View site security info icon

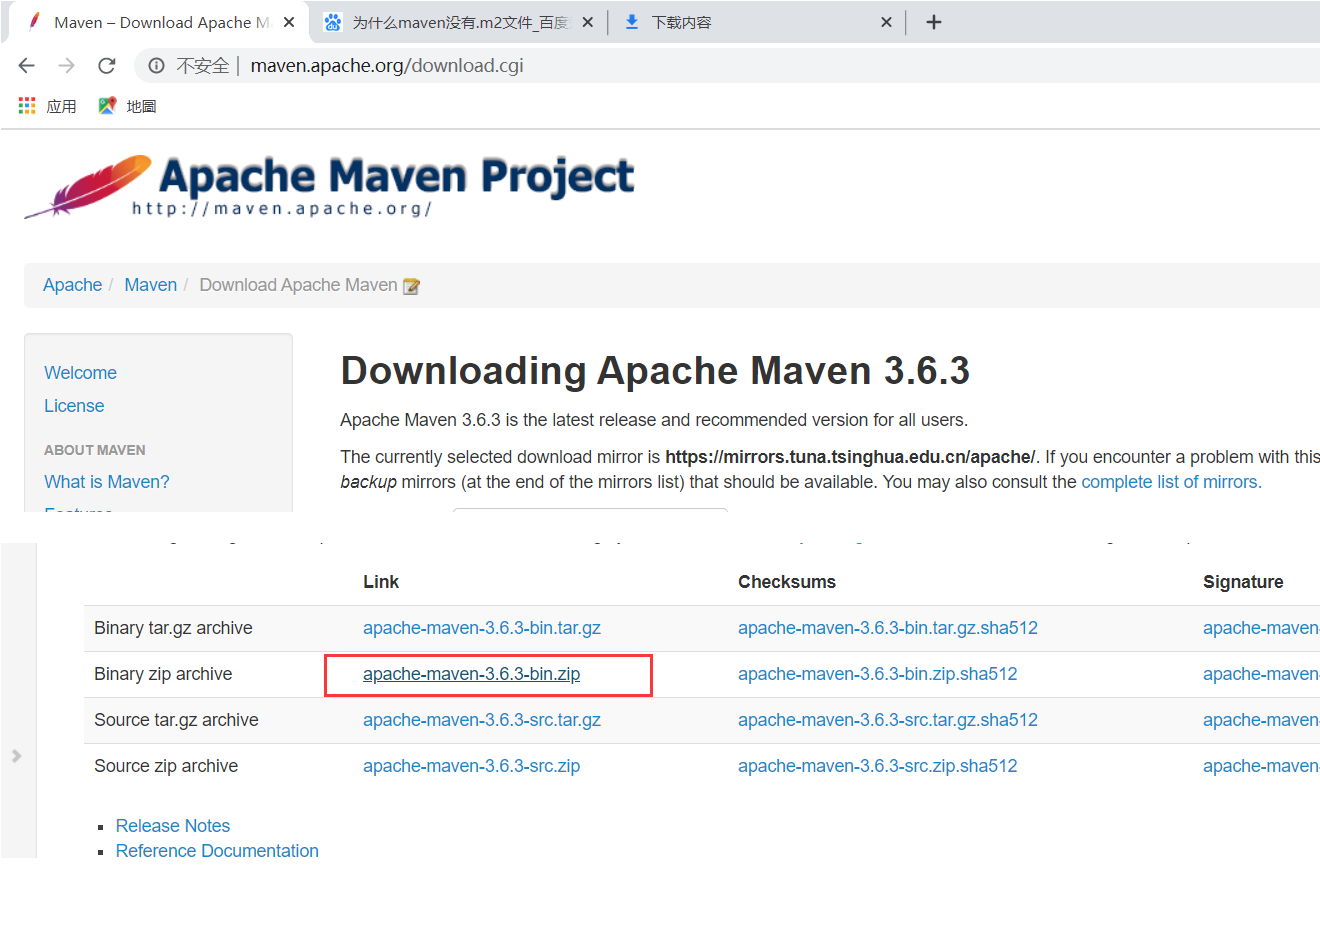pos(157,66)
